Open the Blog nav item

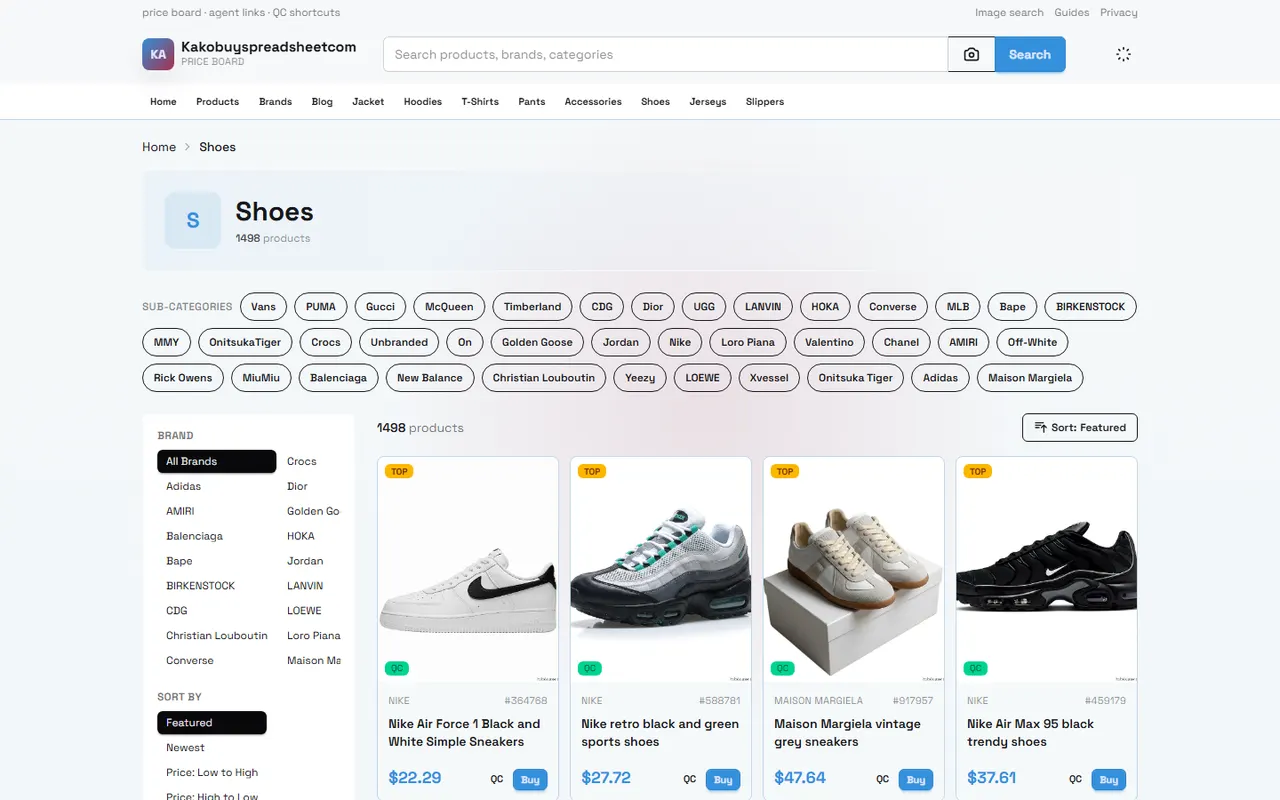coord(322,102)
